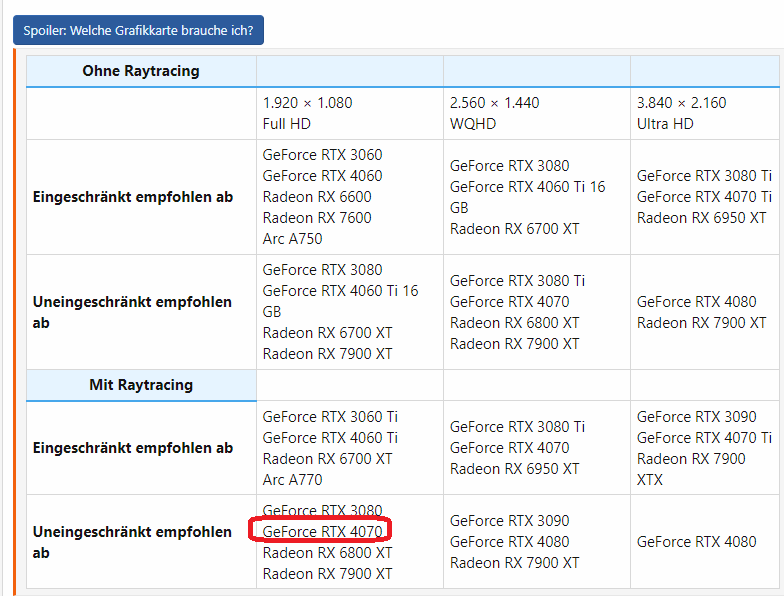Click "GeForce RTX 3080 Ti" in the Ultra HD column
784x605 pixels.
coord(704,176)
